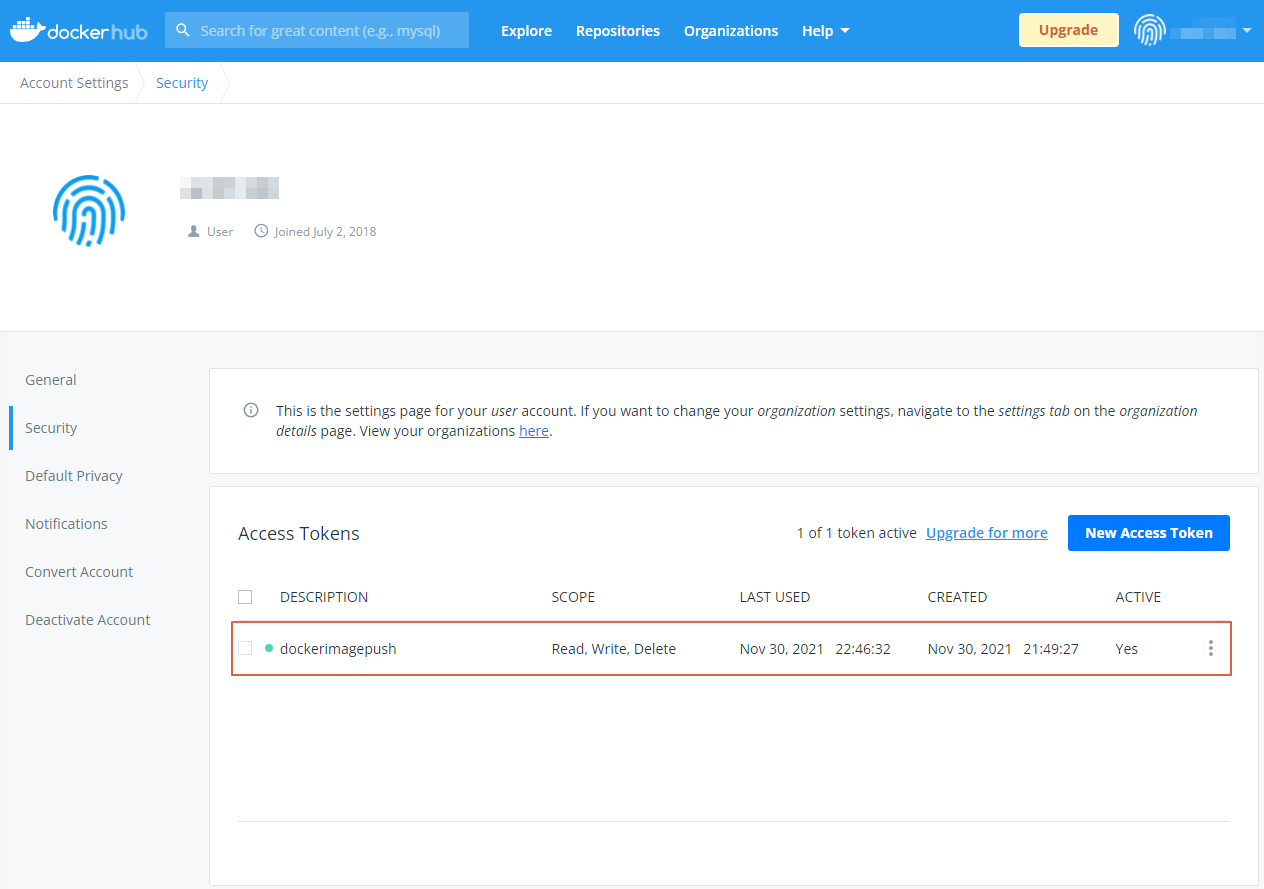The image size is (1264, 889).
Task: Open Notifications settings
Action: tap(66, 524)
